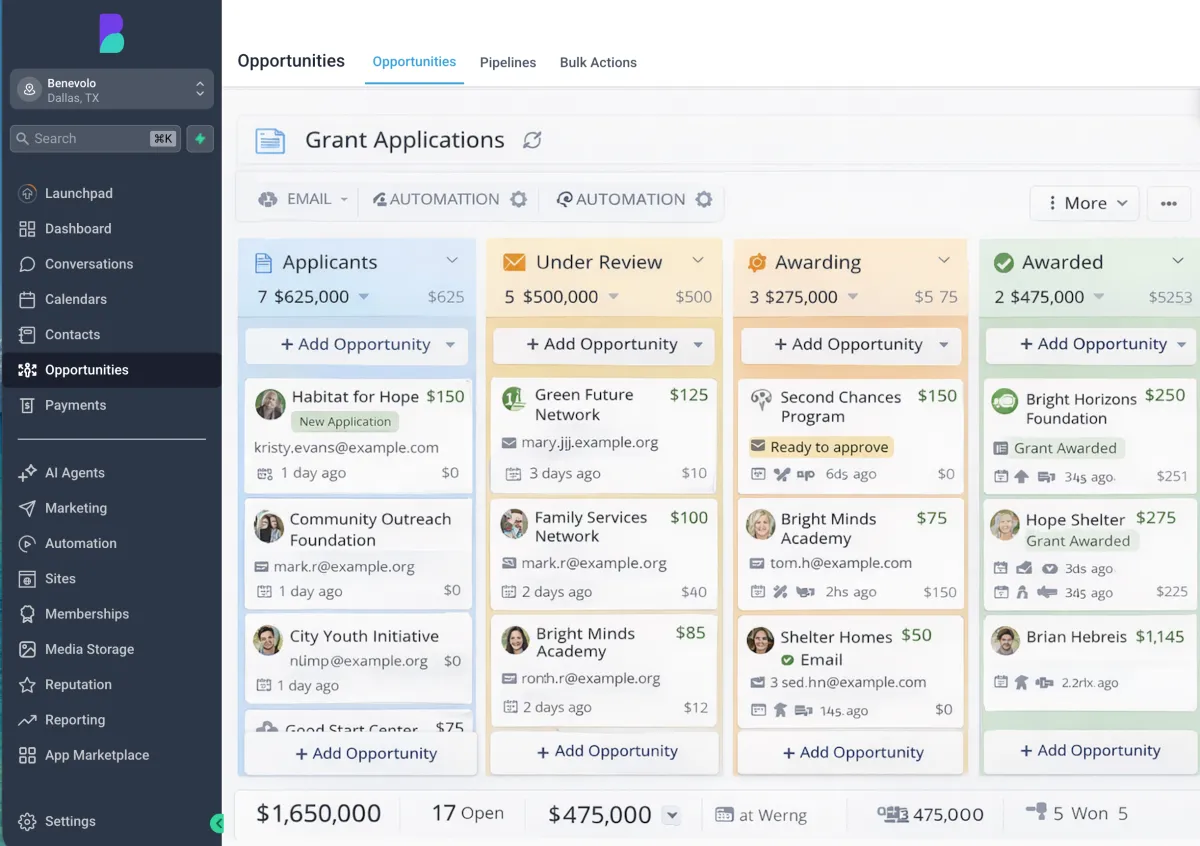Open the Marketing paper-plane icon

pyautogui.click(x=28, y=508)
